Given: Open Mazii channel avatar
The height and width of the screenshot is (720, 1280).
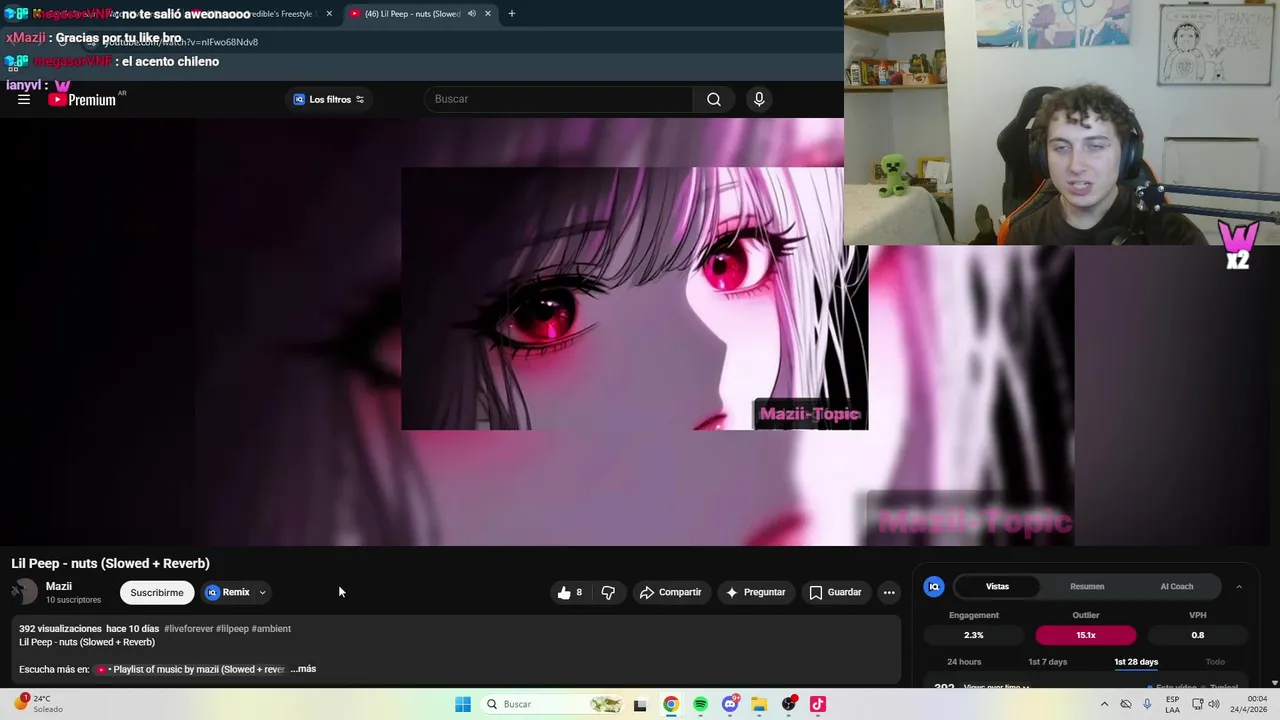Looking at the screenshot, I should click(x=24, y=592).
